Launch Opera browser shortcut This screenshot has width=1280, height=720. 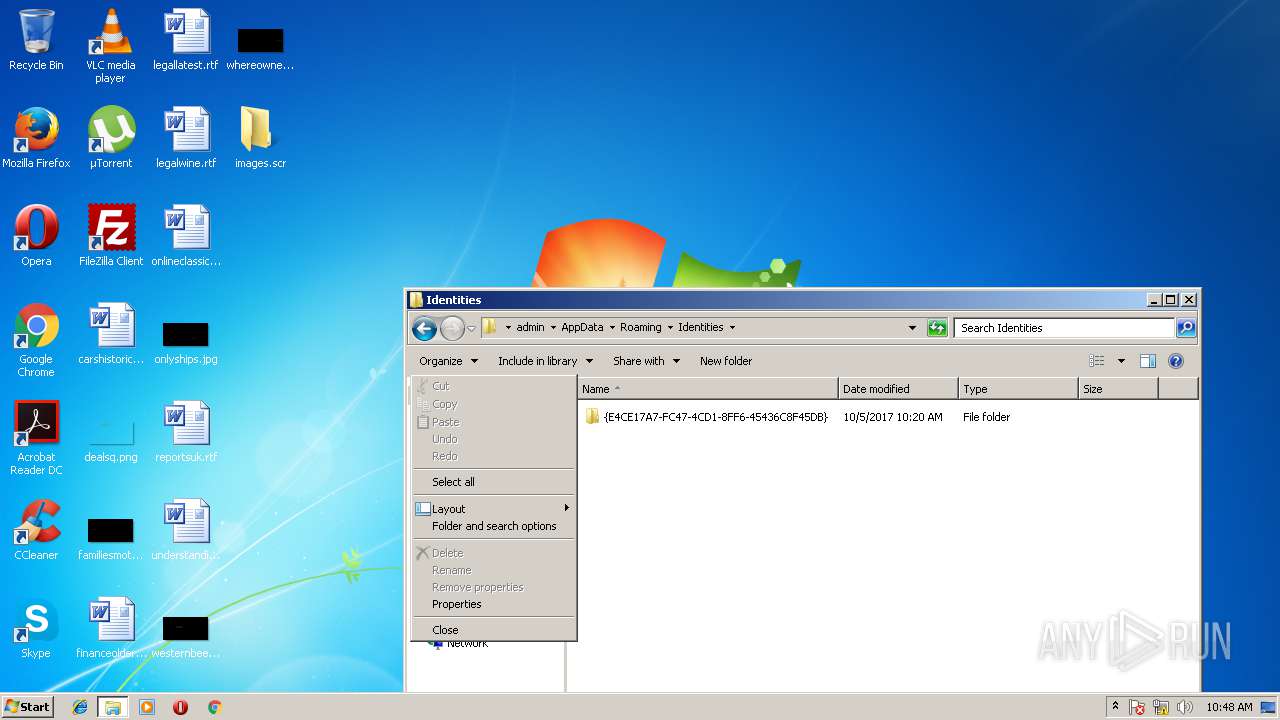point(36,236)
